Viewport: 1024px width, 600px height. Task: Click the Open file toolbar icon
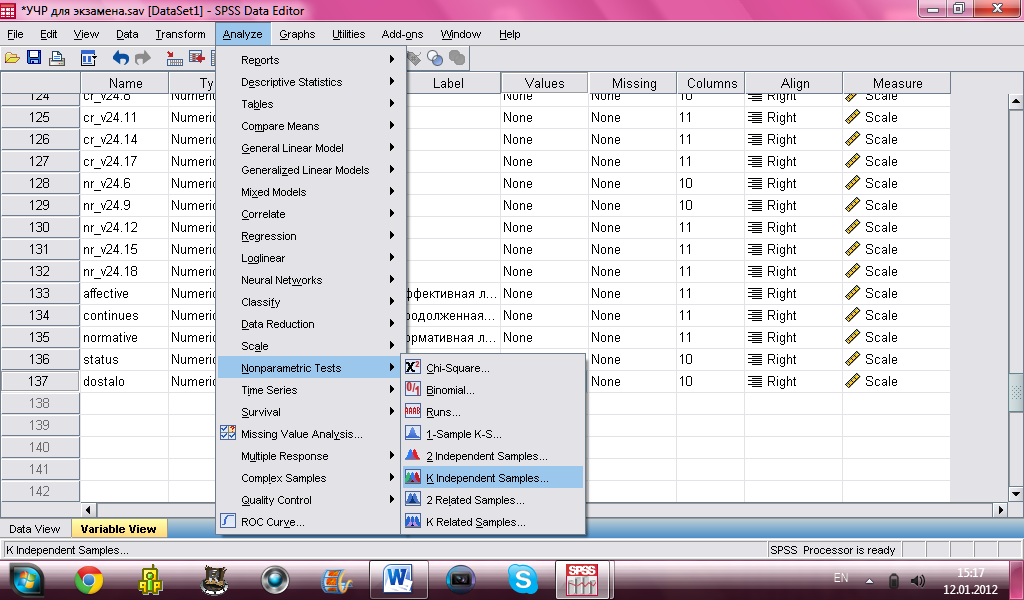12,59
